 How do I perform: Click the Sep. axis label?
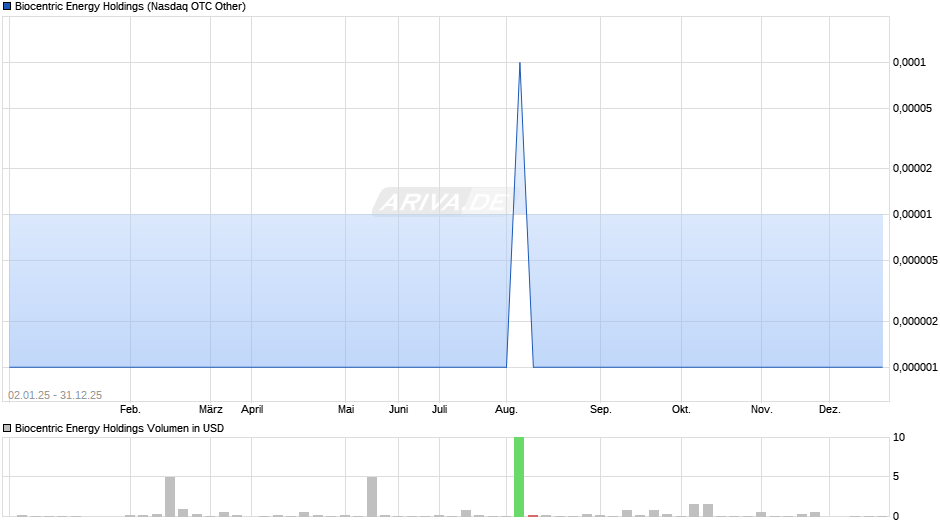[601, 409]
